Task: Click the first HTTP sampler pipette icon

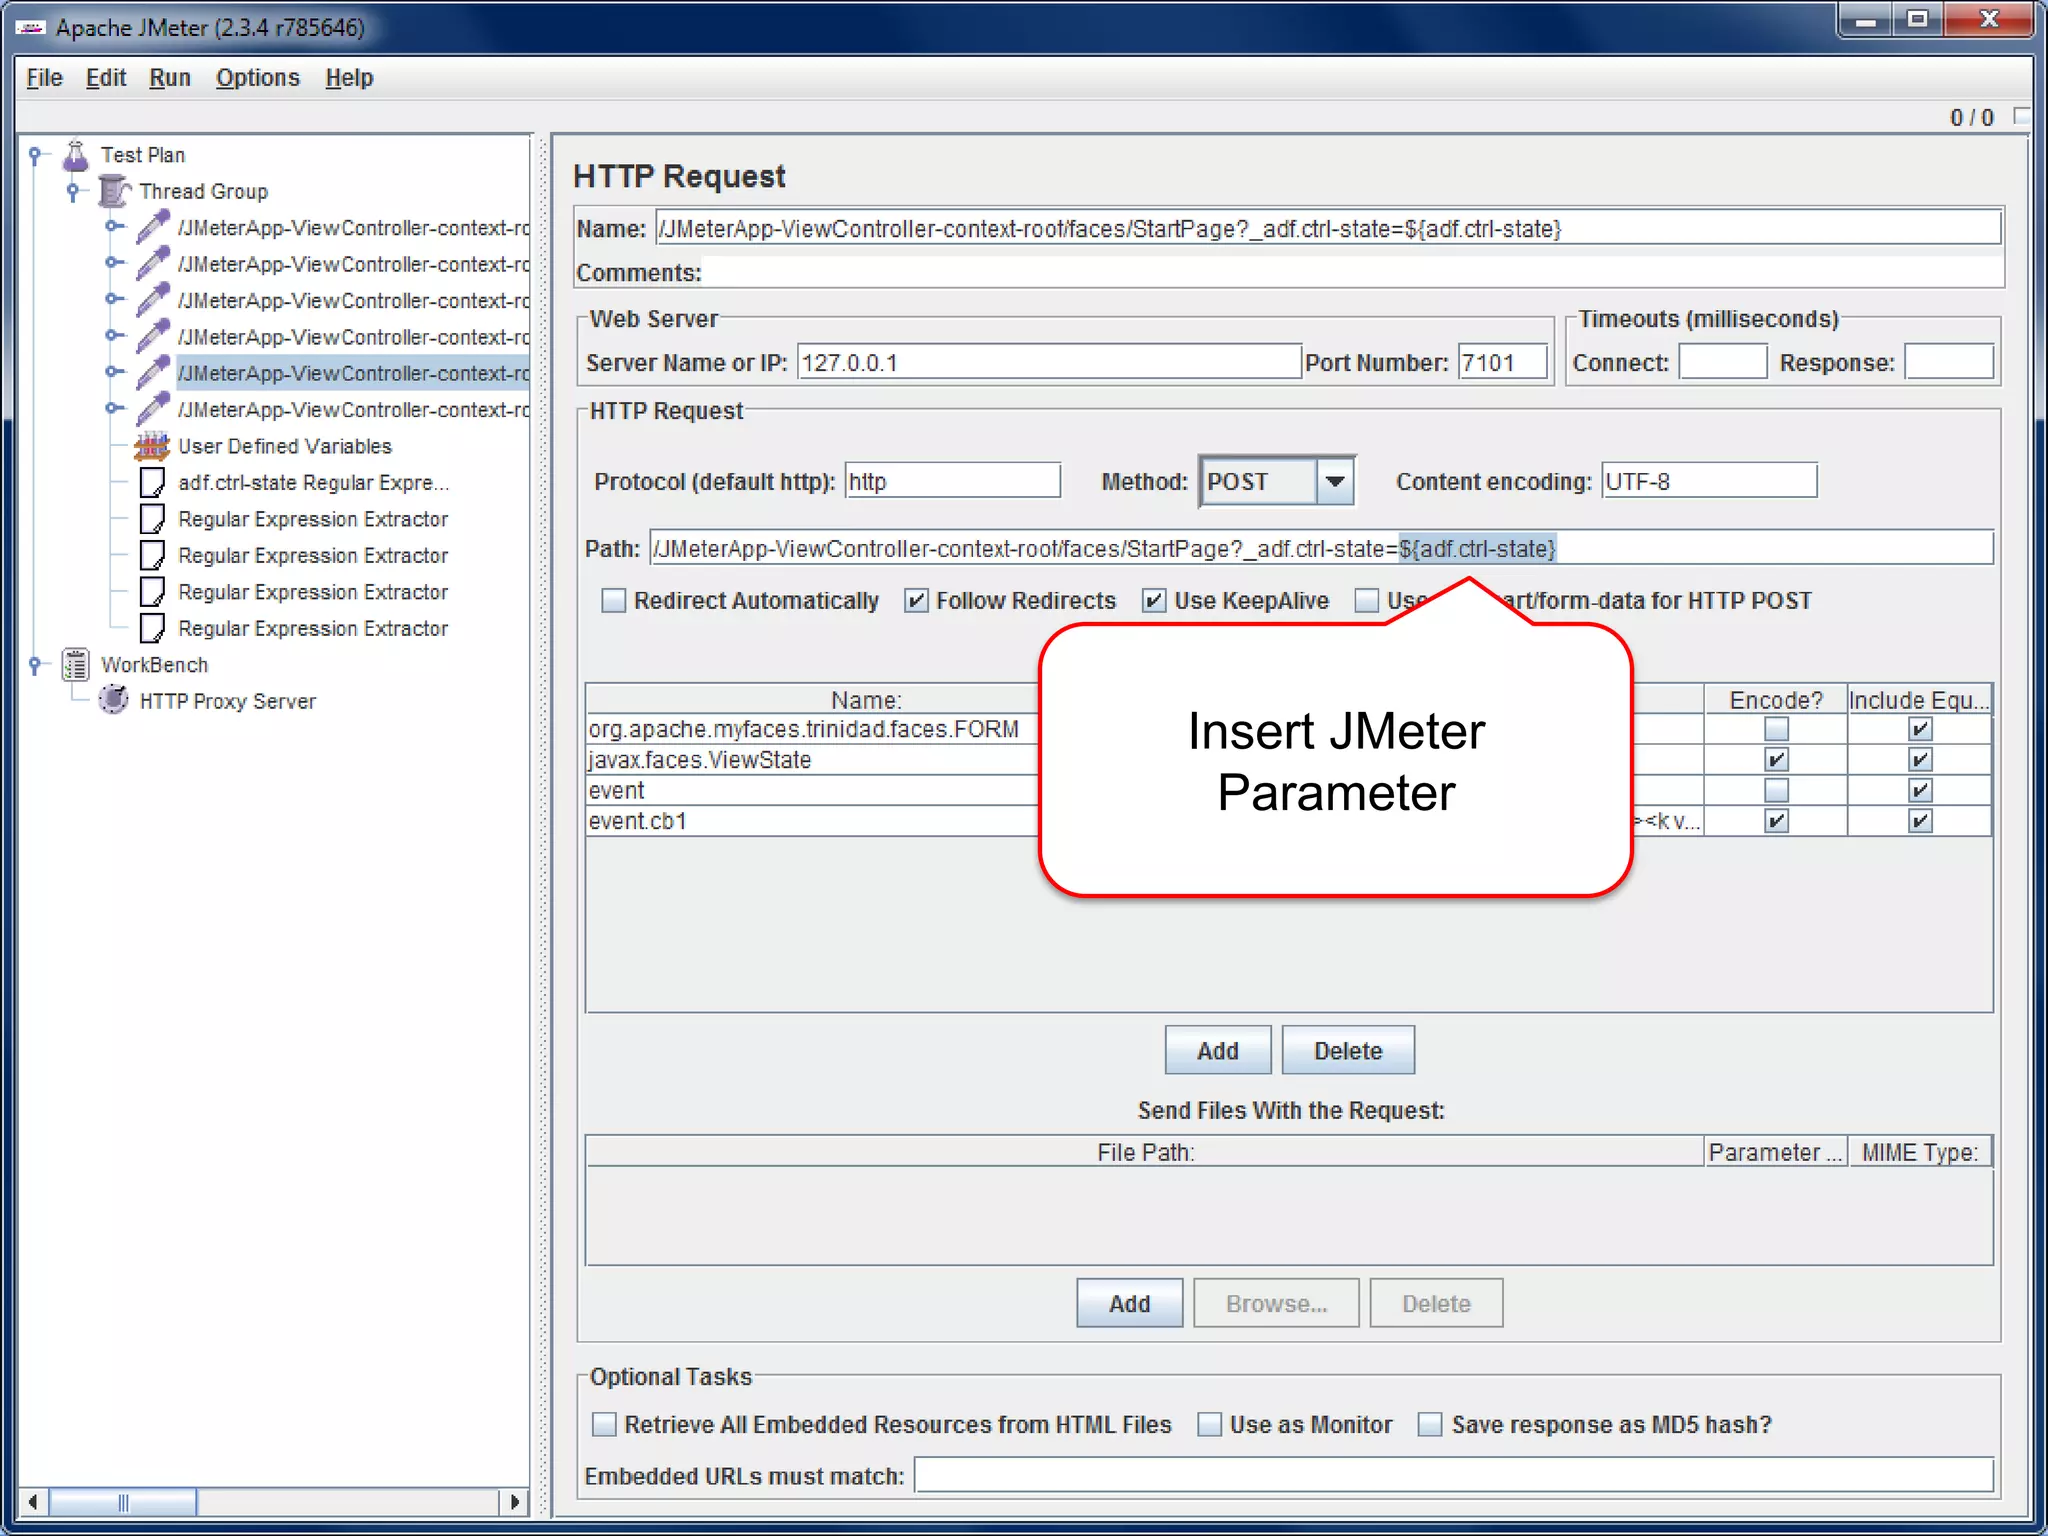Action: coord(152,227)
